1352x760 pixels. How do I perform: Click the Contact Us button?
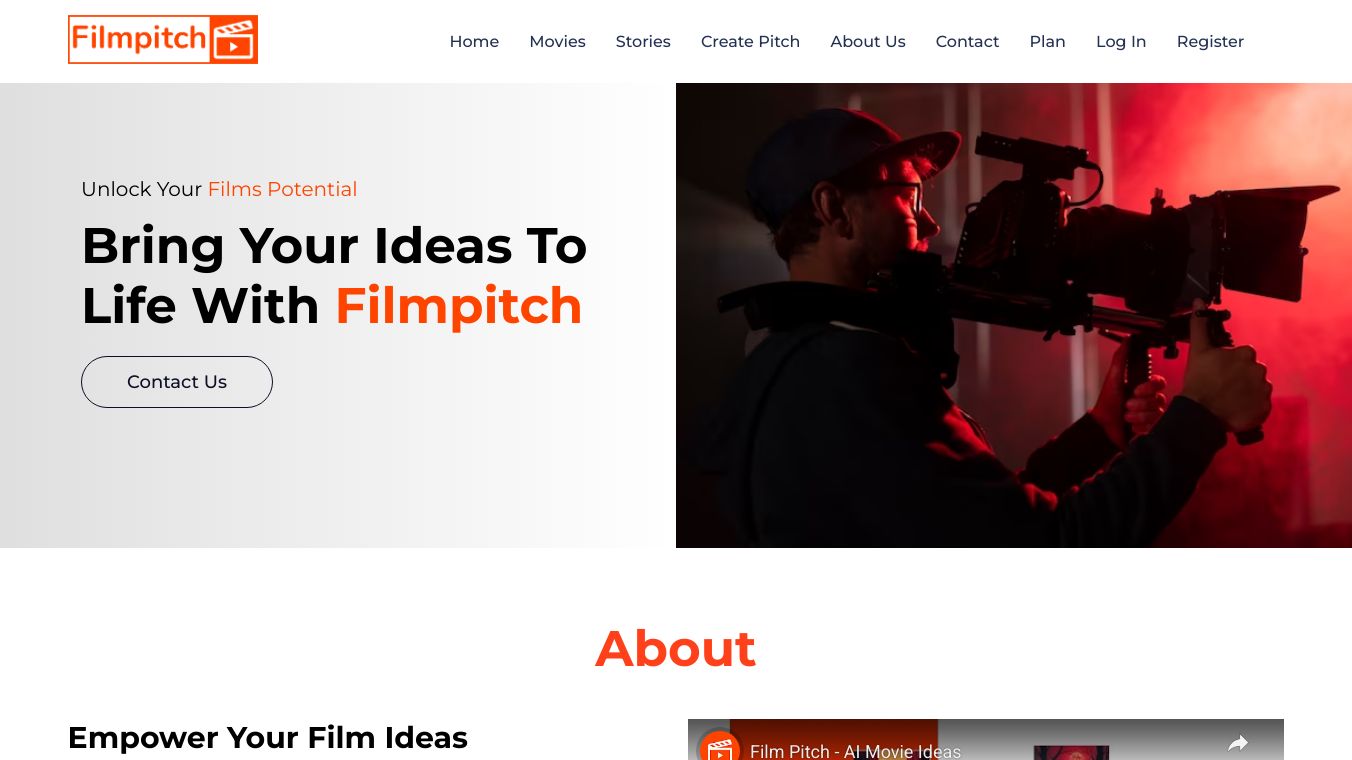point(177,382)
